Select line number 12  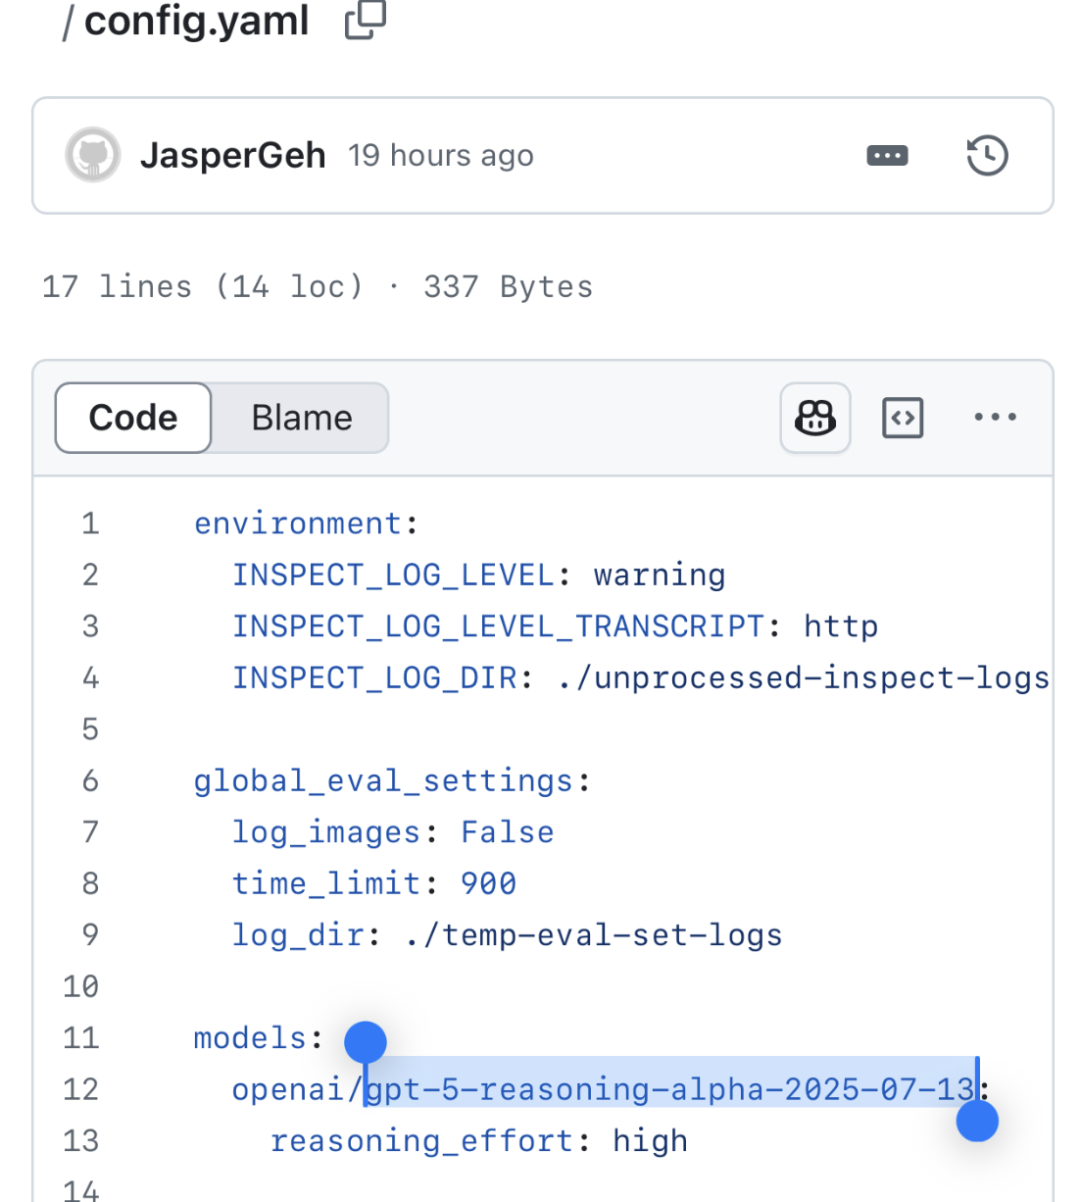[81, 1089]
